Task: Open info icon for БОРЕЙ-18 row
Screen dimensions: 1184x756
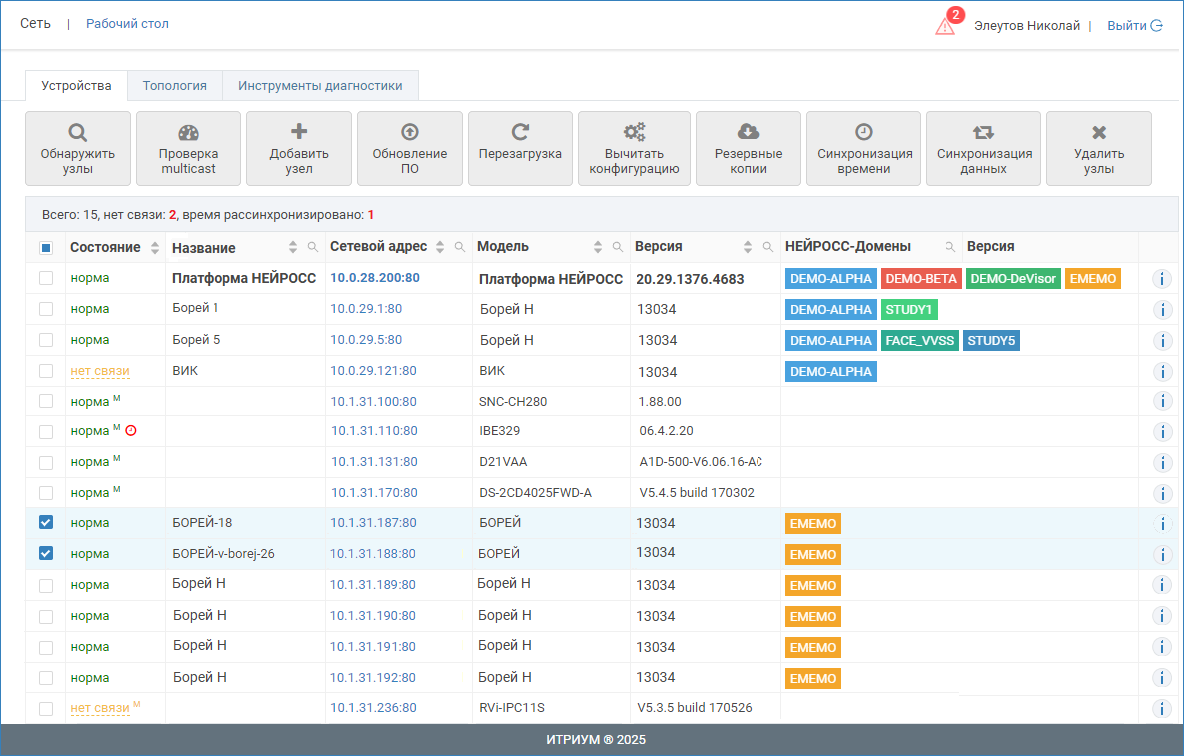Action: 1162,523
